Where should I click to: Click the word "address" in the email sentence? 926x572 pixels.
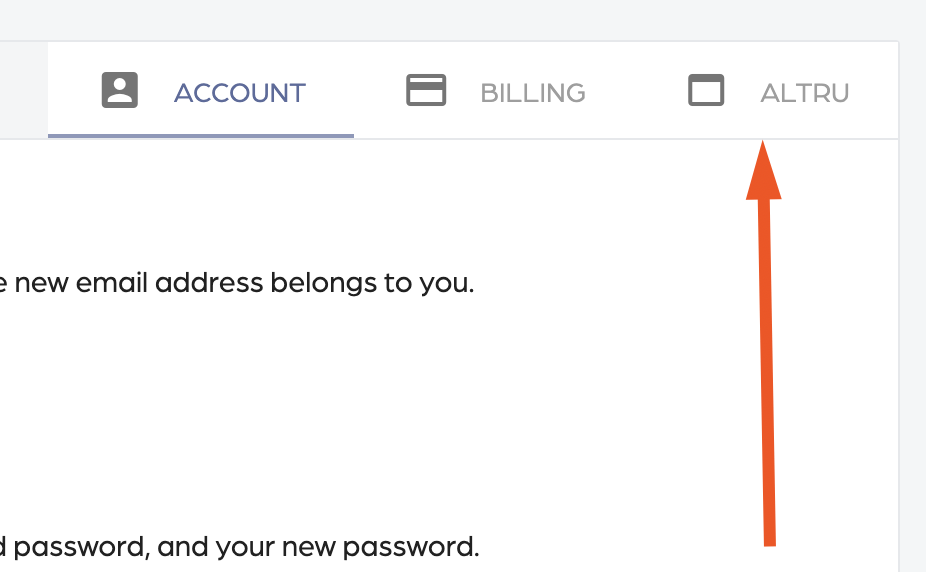209,283
